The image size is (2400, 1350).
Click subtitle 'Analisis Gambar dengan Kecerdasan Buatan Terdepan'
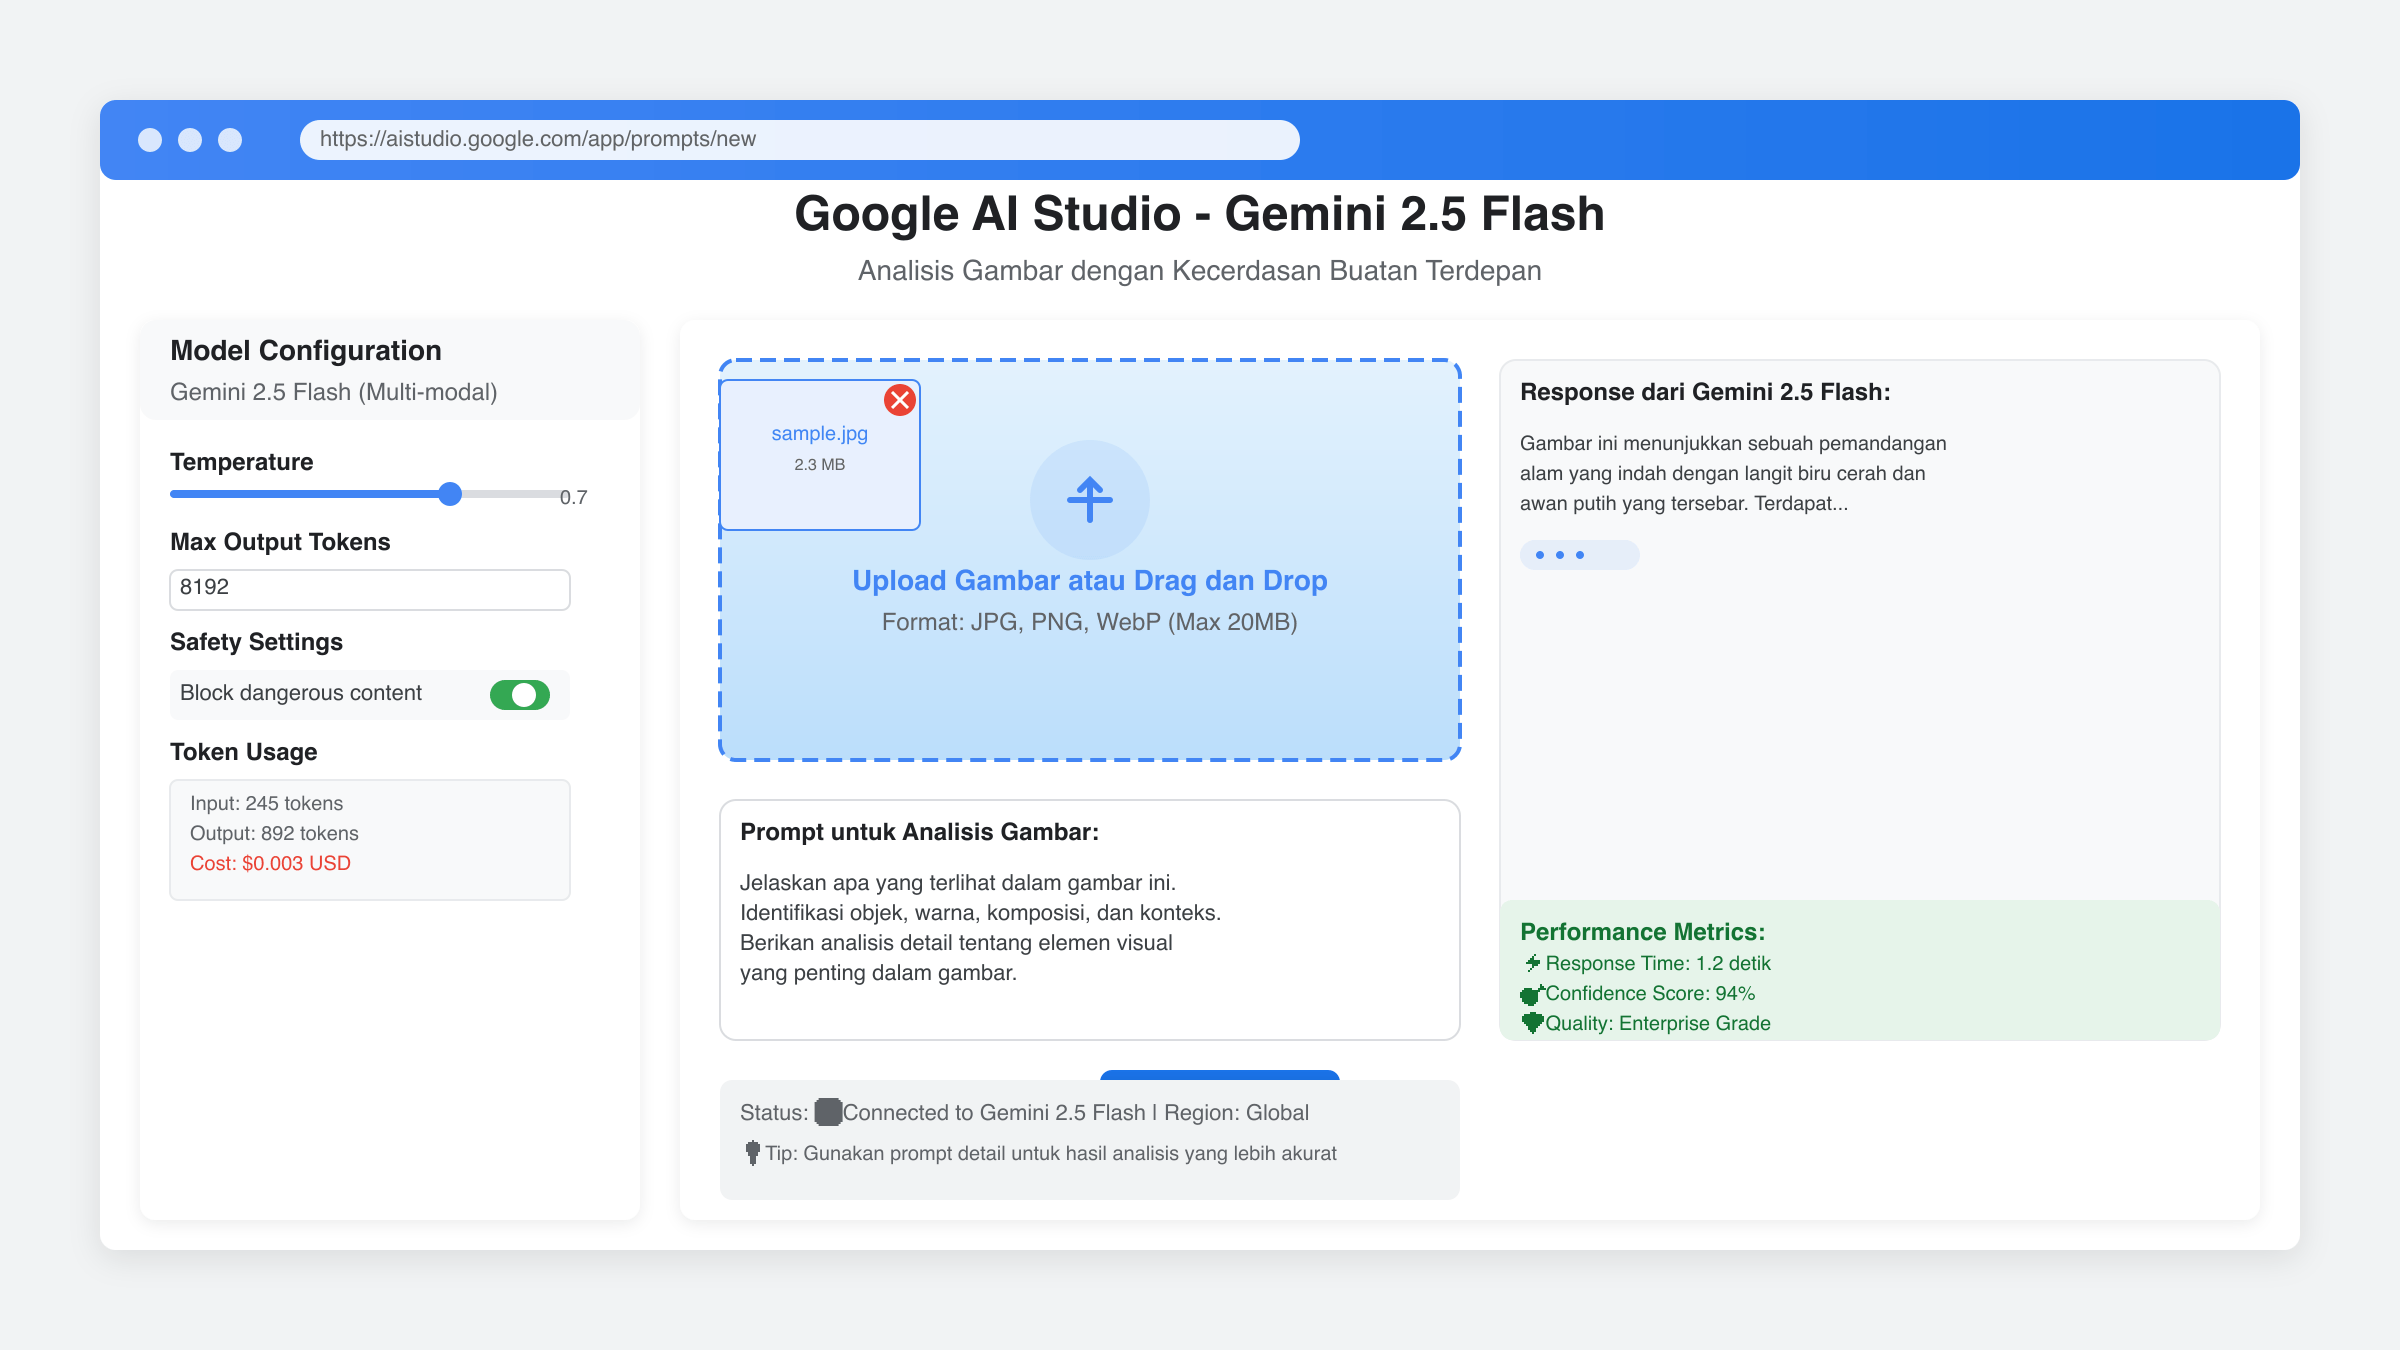1199,271
